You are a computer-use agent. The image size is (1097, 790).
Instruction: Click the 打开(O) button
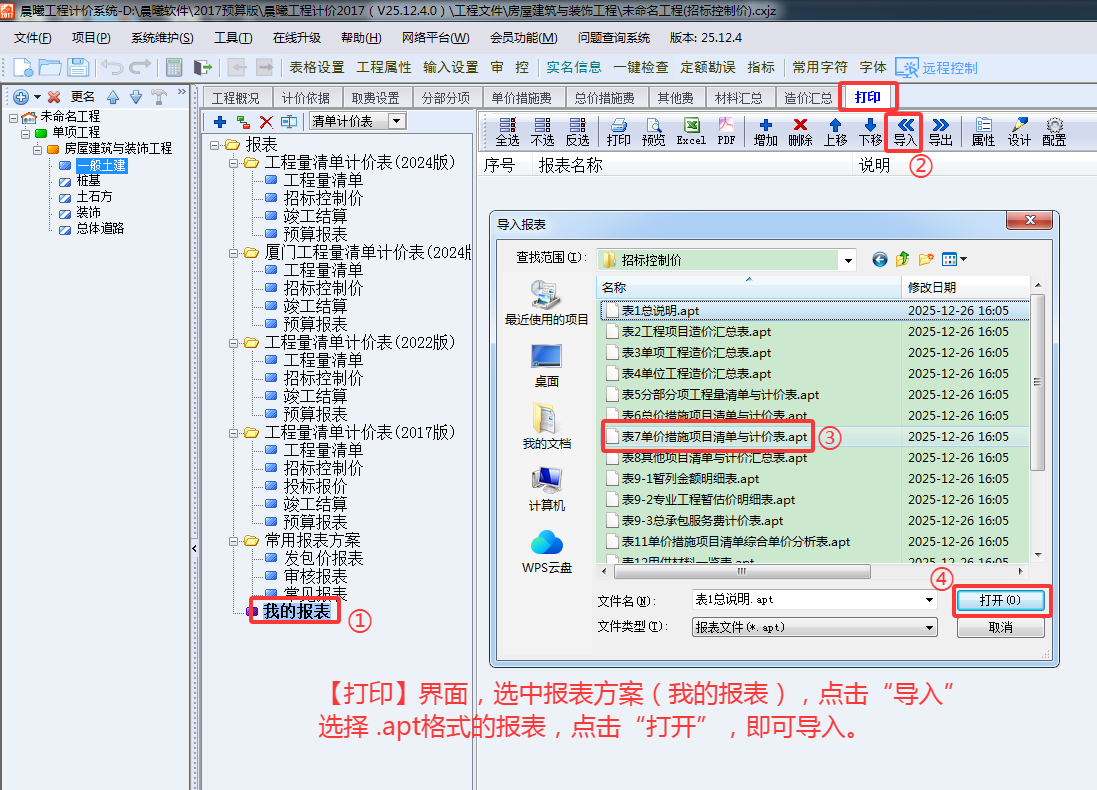tap(1000, 600)
